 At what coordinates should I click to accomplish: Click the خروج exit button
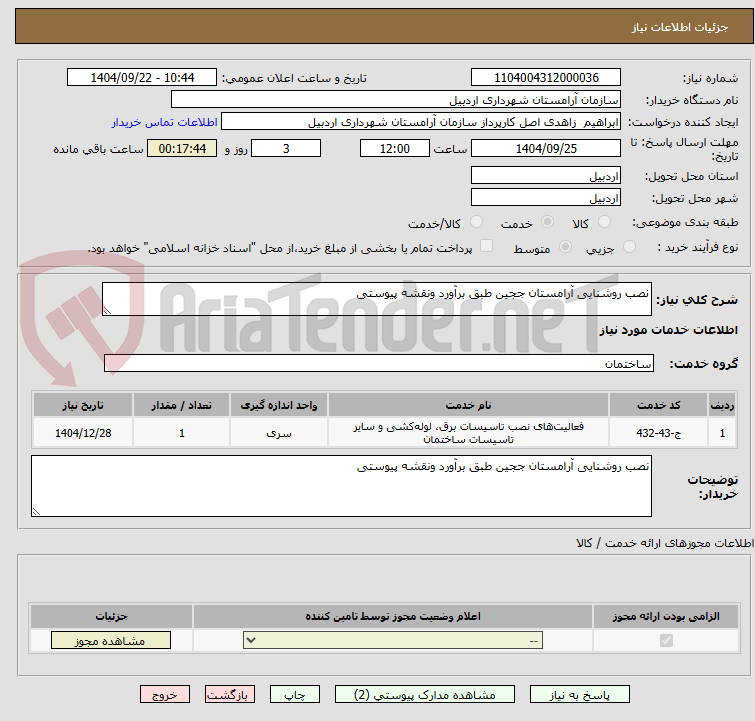coord(165,695)
